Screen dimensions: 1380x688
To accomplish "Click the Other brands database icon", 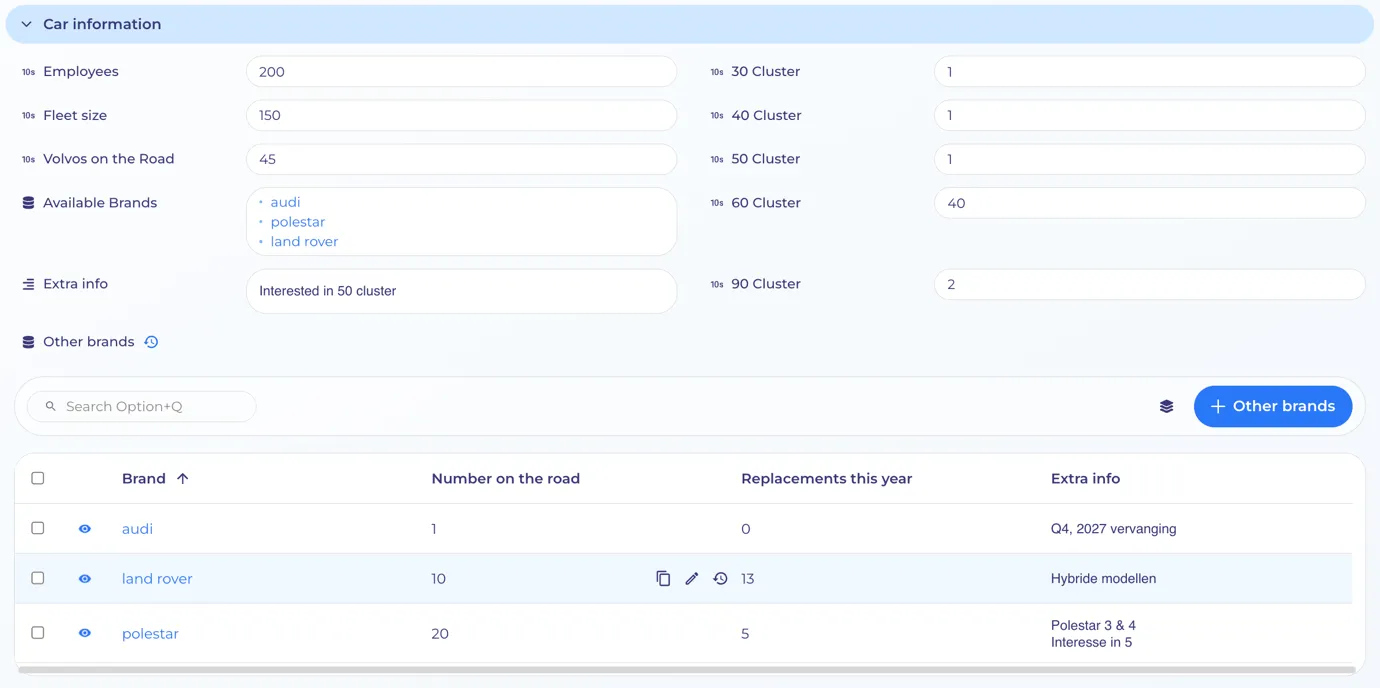I will 28,342.
